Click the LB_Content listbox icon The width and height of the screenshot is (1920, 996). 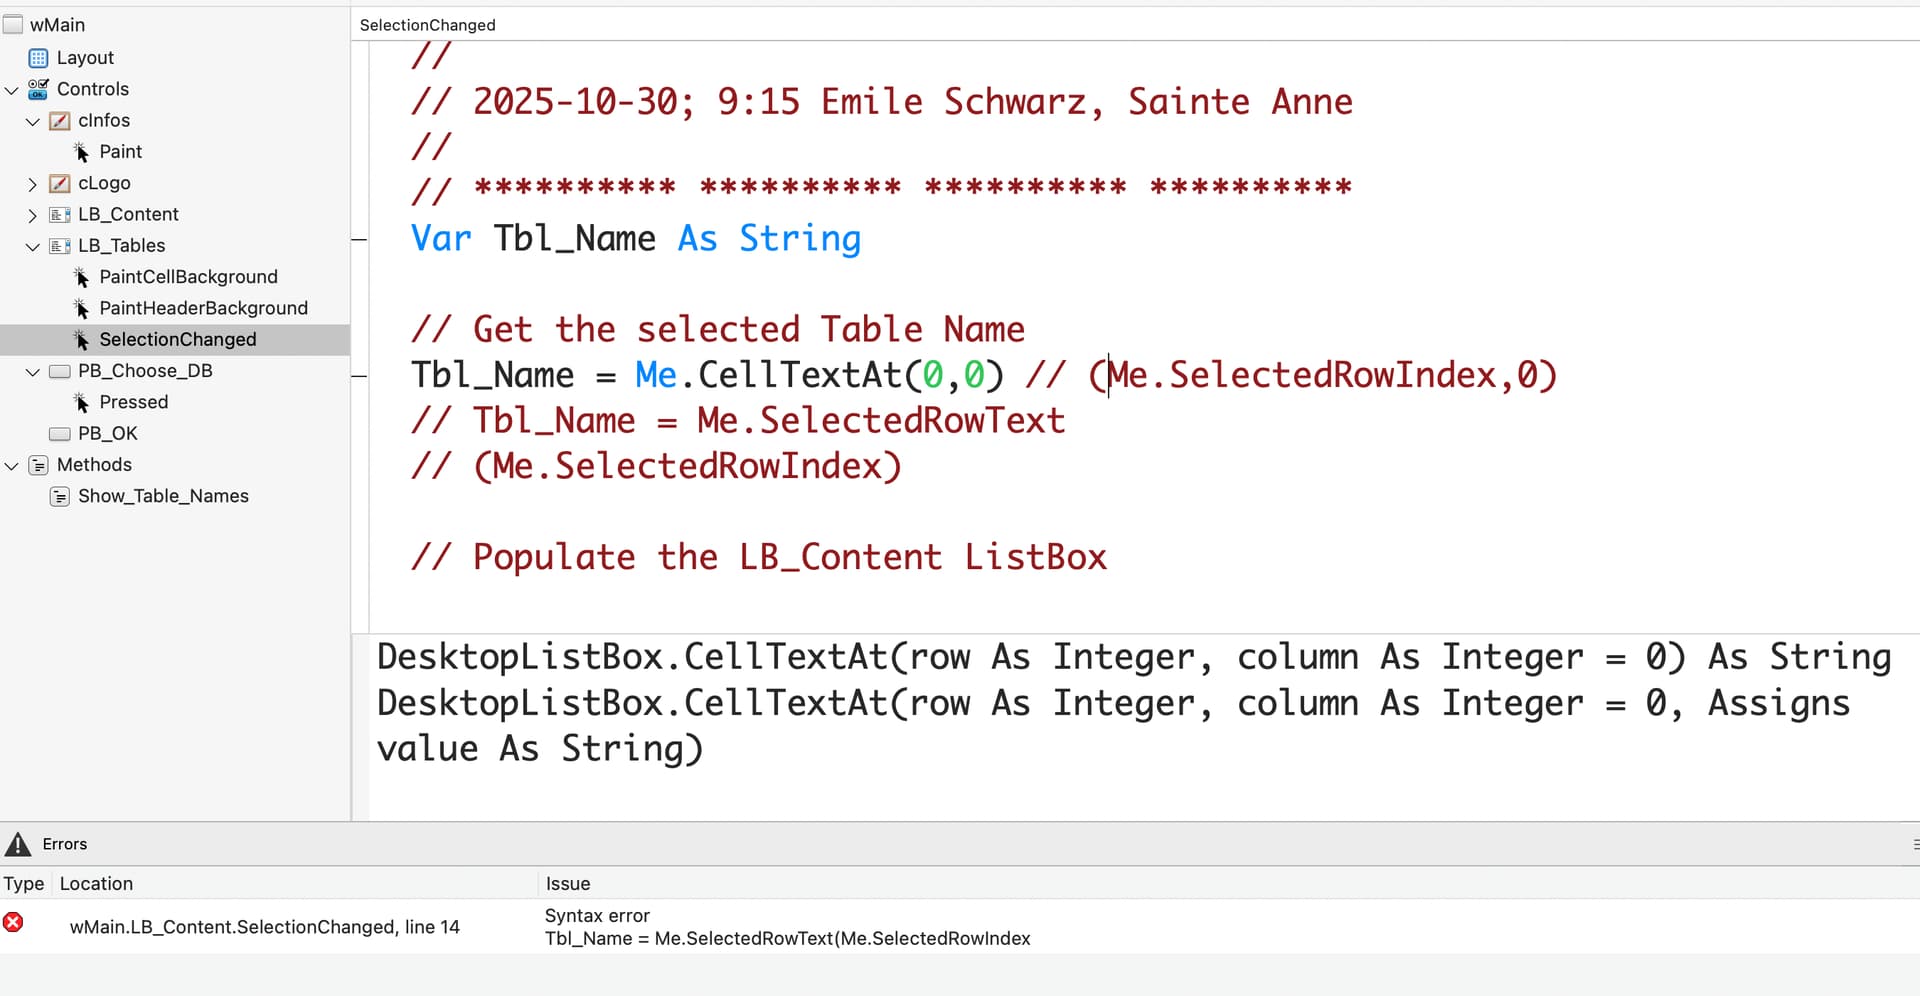coord(60,215)
